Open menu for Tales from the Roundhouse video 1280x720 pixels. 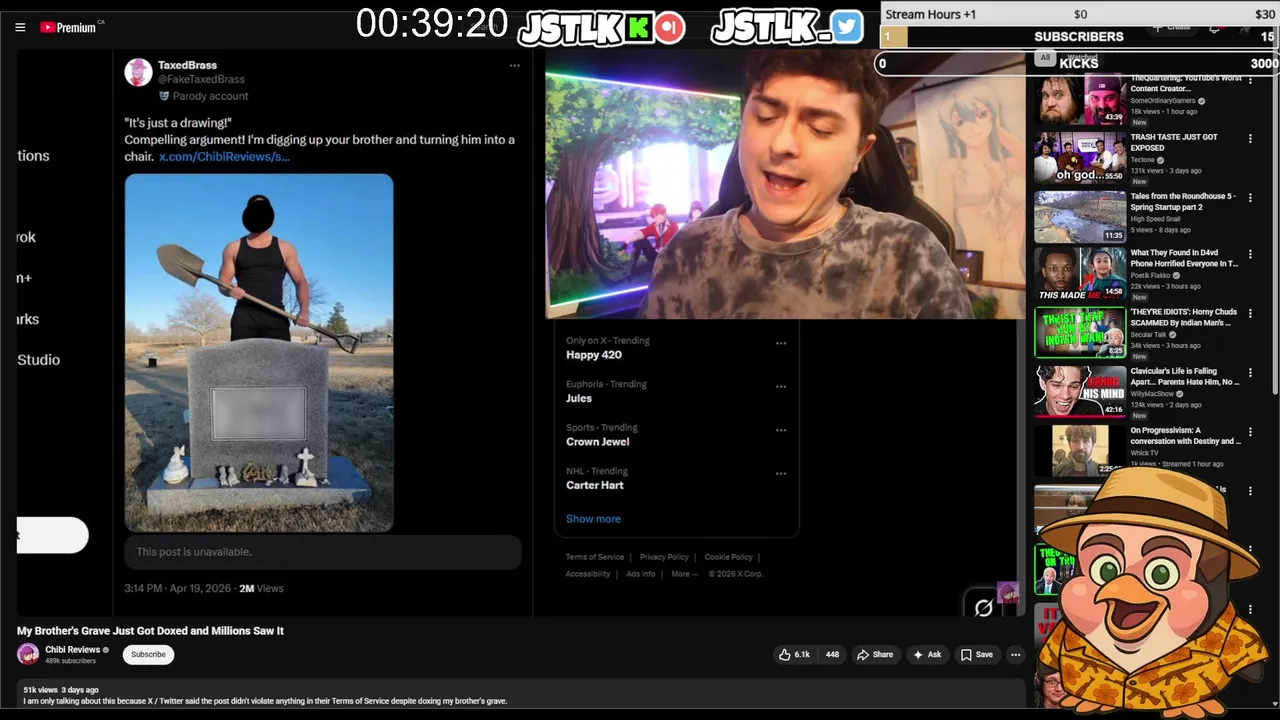tap(1250, 198)
